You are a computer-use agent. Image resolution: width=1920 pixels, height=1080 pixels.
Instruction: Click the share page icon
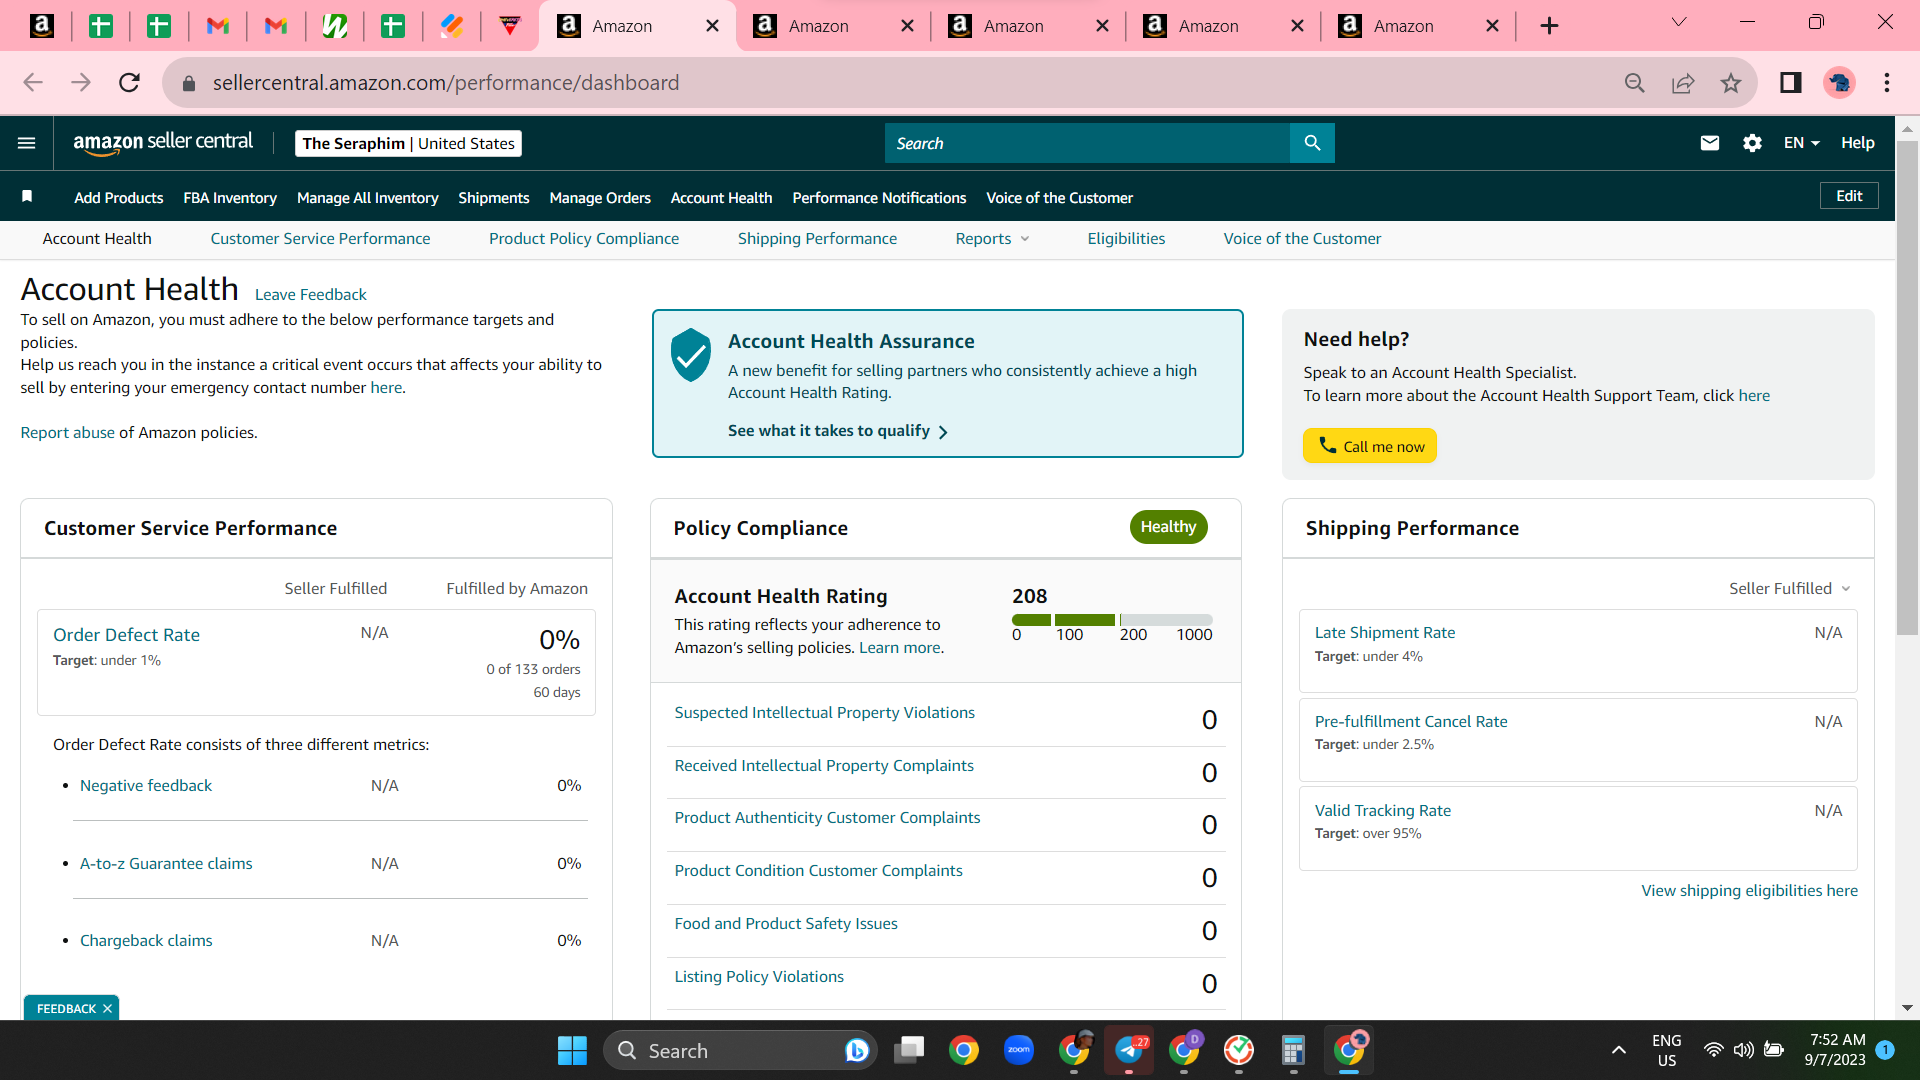click(x=1683, y=83)
